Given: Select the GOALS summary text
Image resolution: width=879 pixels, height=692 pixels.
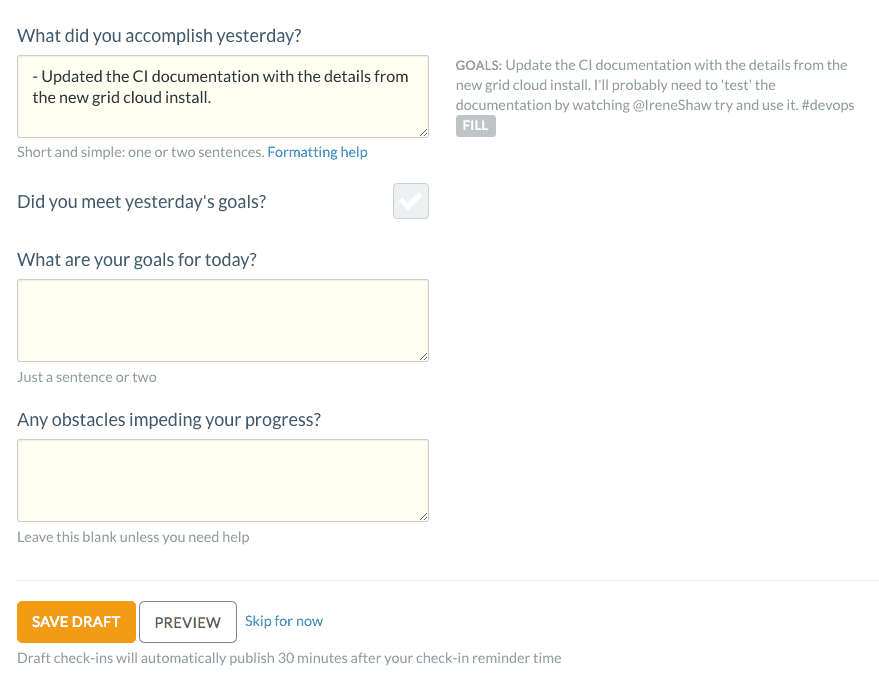Looking at the screenshot, I should pos(650,84).
